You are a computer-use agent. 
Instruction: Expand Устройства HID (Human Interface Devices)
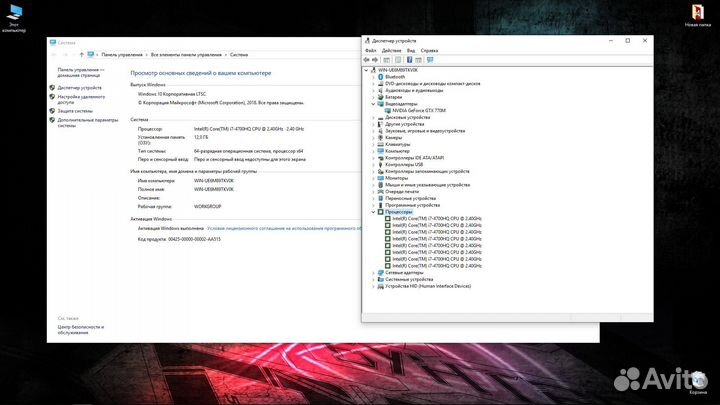tap(373, 286)
